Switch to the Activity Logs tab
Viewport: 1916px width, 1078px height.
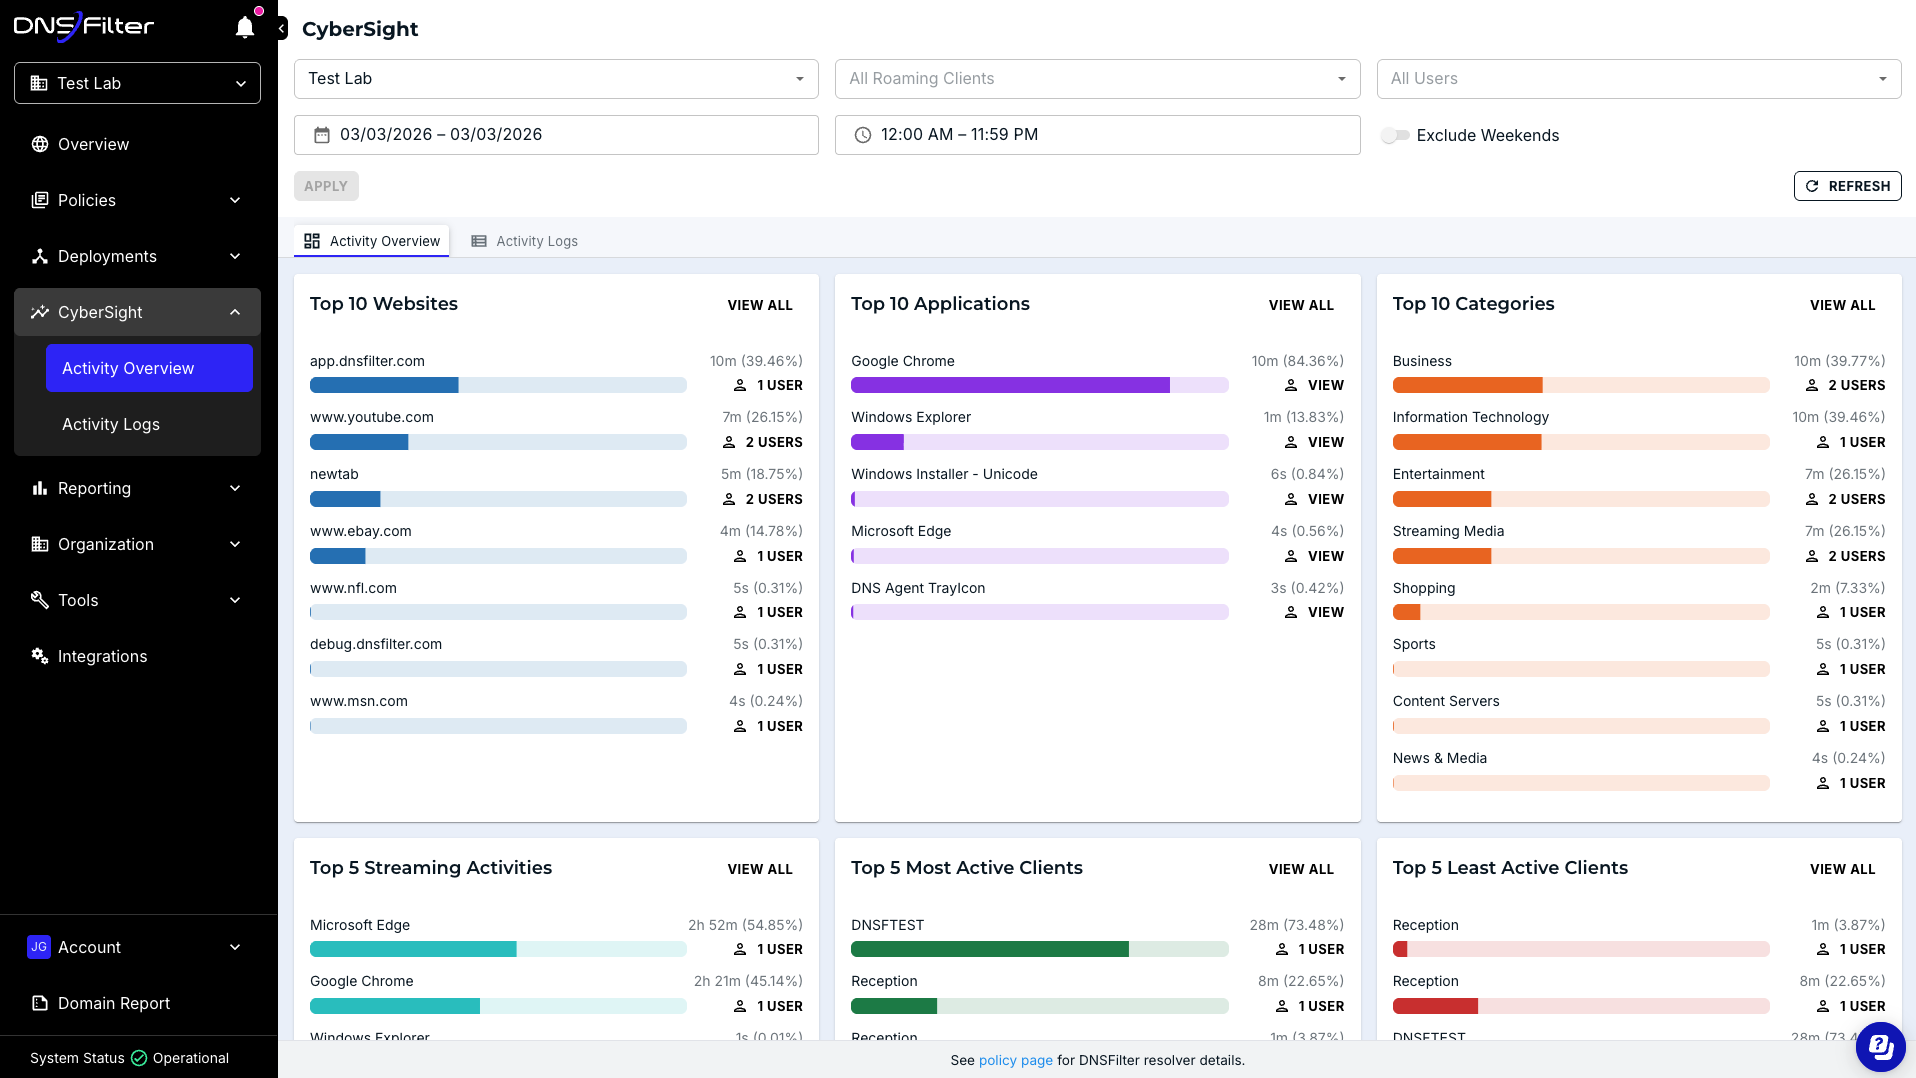point(525,241)
